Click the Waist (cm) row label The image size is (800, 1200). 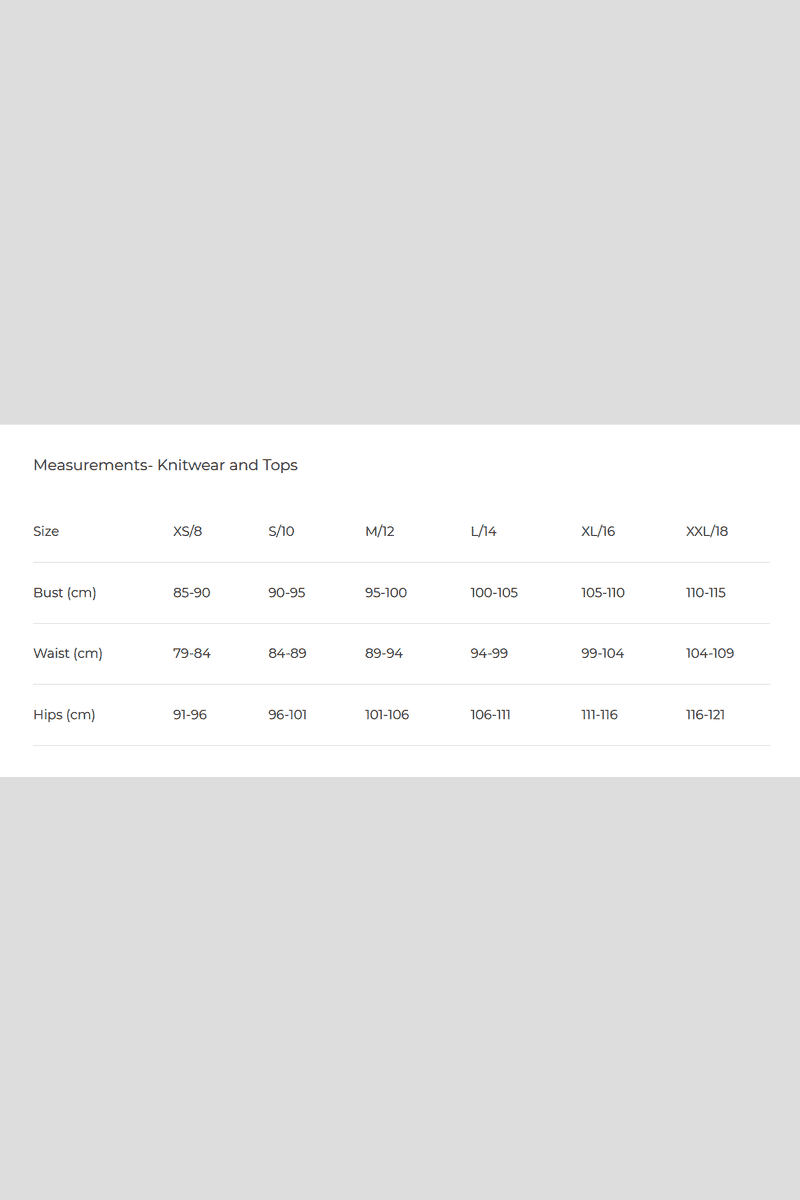[68, 654]
